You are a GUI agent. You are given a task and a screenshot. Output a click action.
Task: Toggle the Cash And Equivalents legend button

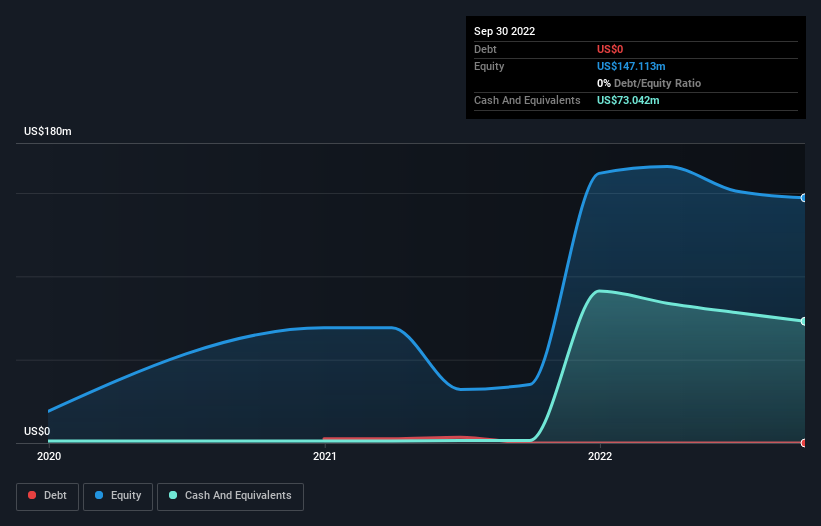point(230,496)
